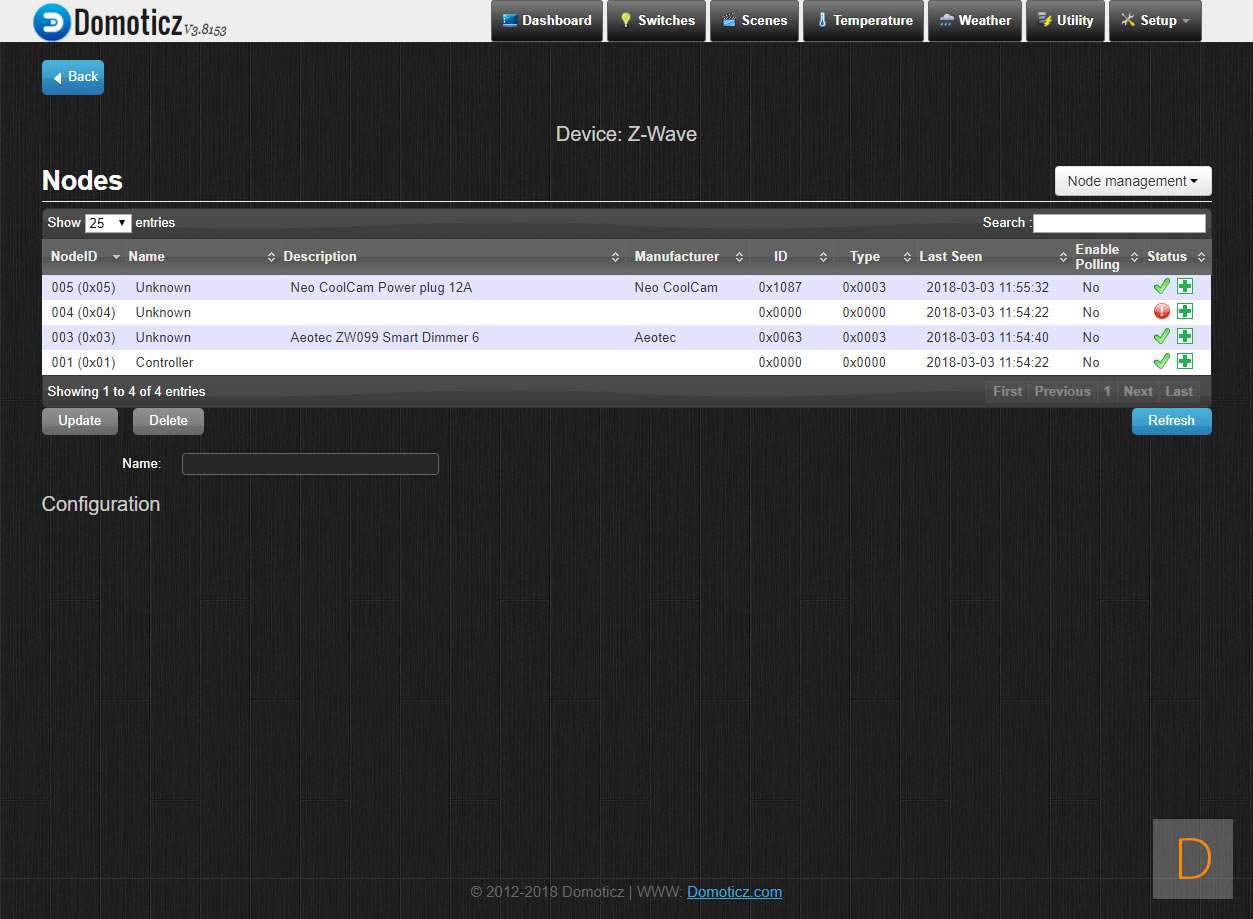The height and width of the screenshot is (919, 1253).
Task: Click green checkmark for Neo CoolCam node
Action: (1161, 287)
